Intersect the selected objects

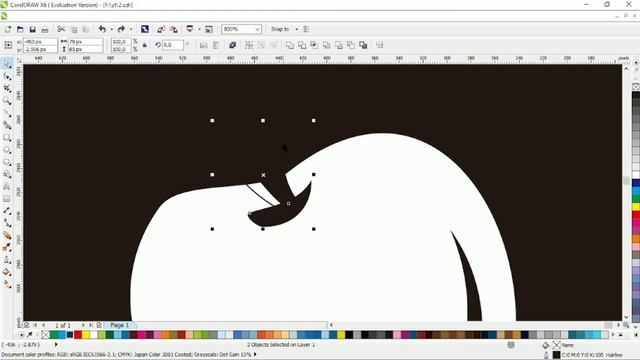pos(314,45)
